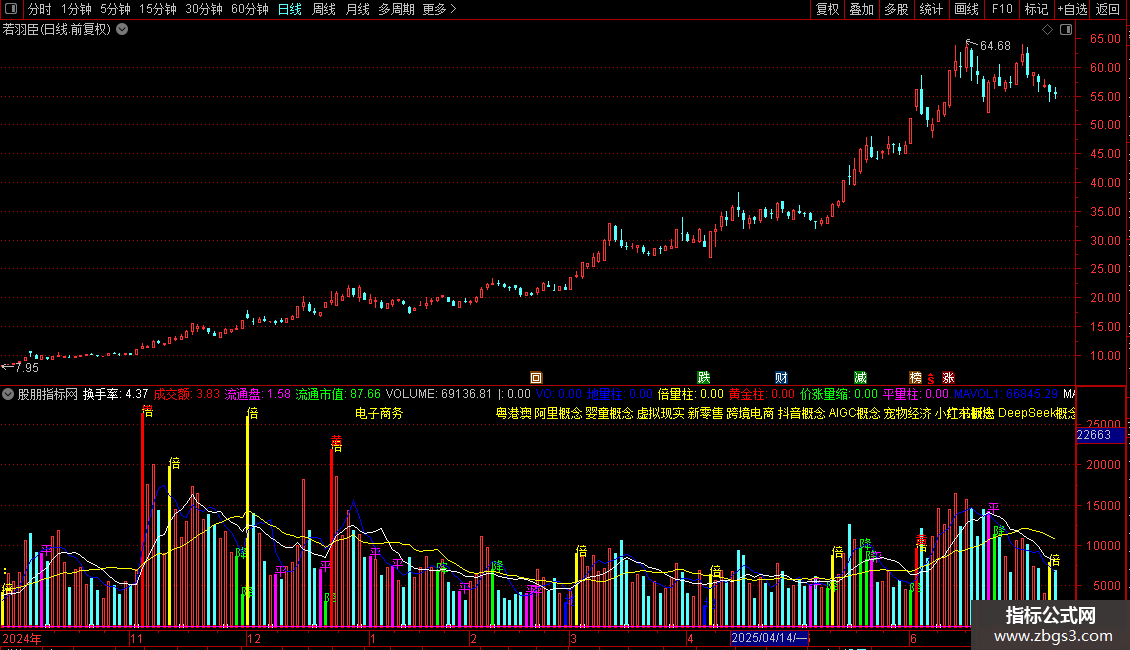
Task: Select the 周线 weekly chart tab
Action: (324, 9)
